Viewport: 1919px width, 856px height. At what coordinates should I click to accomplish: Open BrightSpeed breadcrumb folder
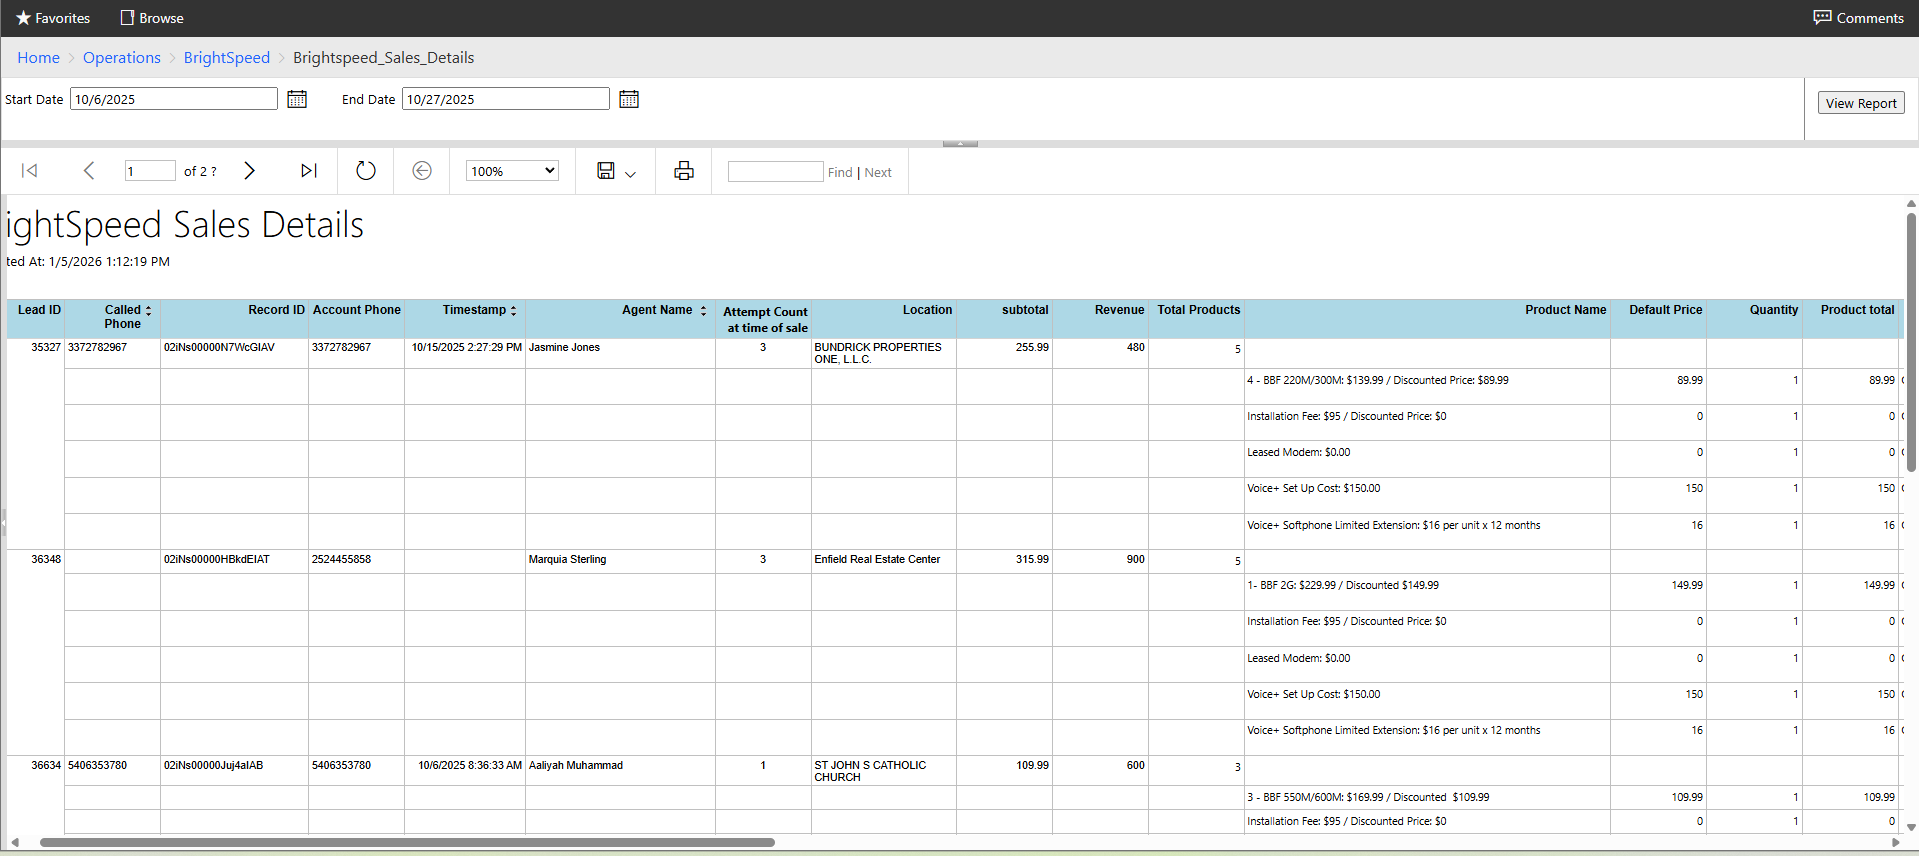pyautogui.click(x=227, y=58)
